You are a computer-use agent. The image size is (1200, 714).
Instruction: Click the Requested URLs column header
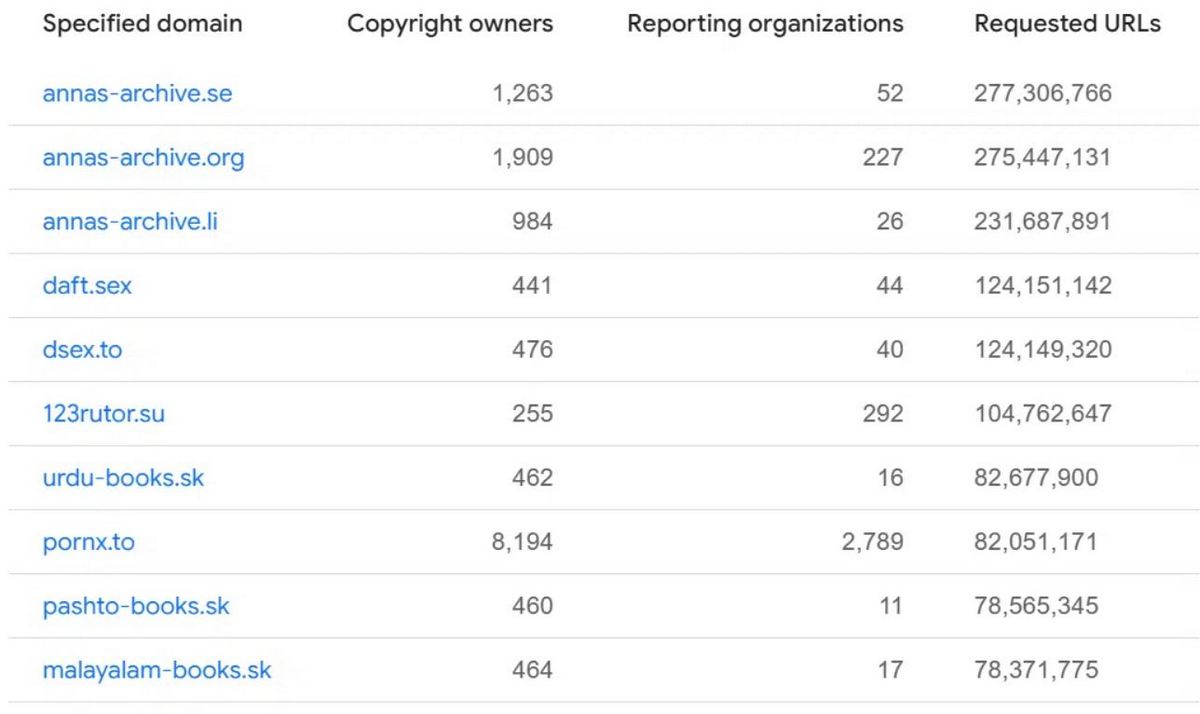[1067, 25]
